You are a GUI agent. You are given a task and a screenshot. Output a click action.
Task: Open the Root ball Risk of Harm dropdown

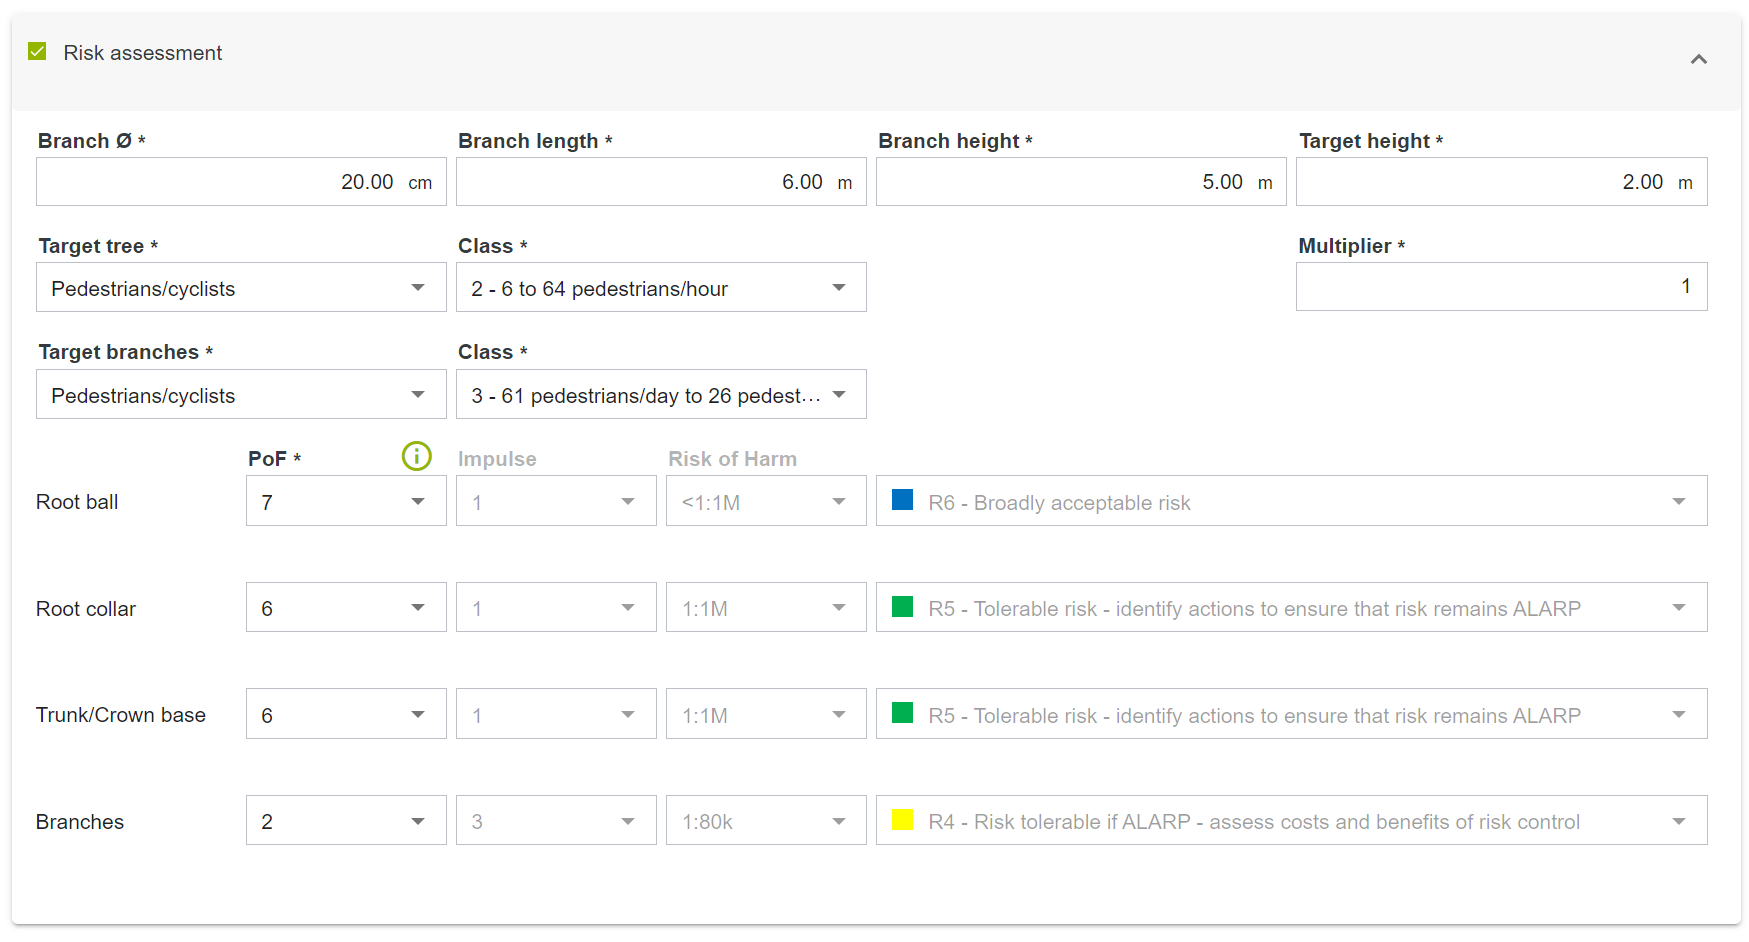766,502
